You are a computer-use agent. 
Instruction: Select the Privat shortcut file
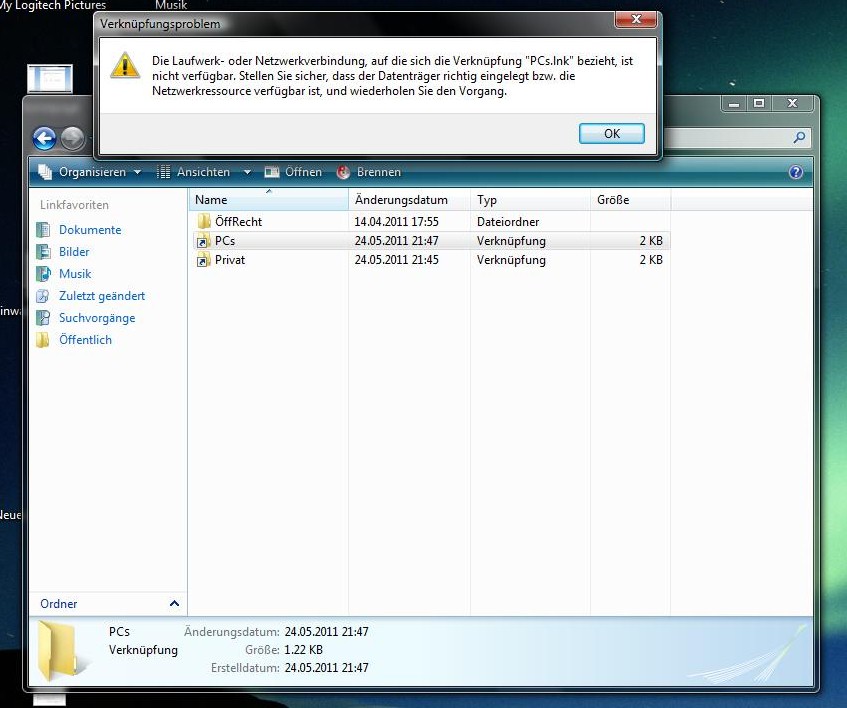(x=229, y=260)
